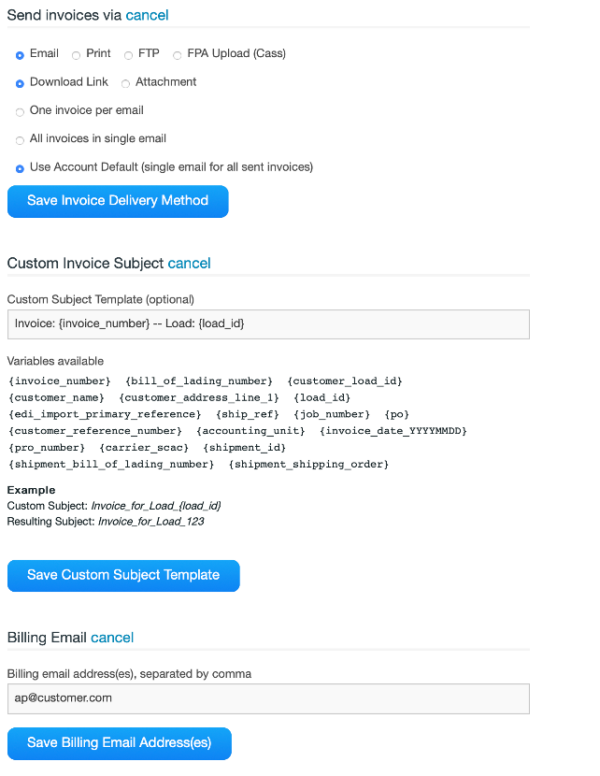
Task: Select Use Account Default option
Action: pyautogui.click(x=20, y=167)
